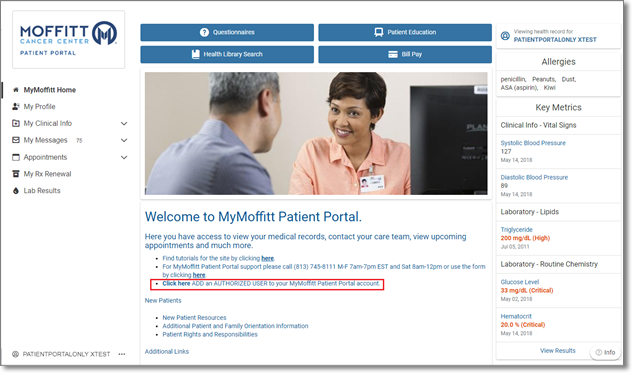This screenshot has width=634, height=375.
Task: Click 'Laboratory - Routine Chemistry' section label
Action: coord(549,264)
